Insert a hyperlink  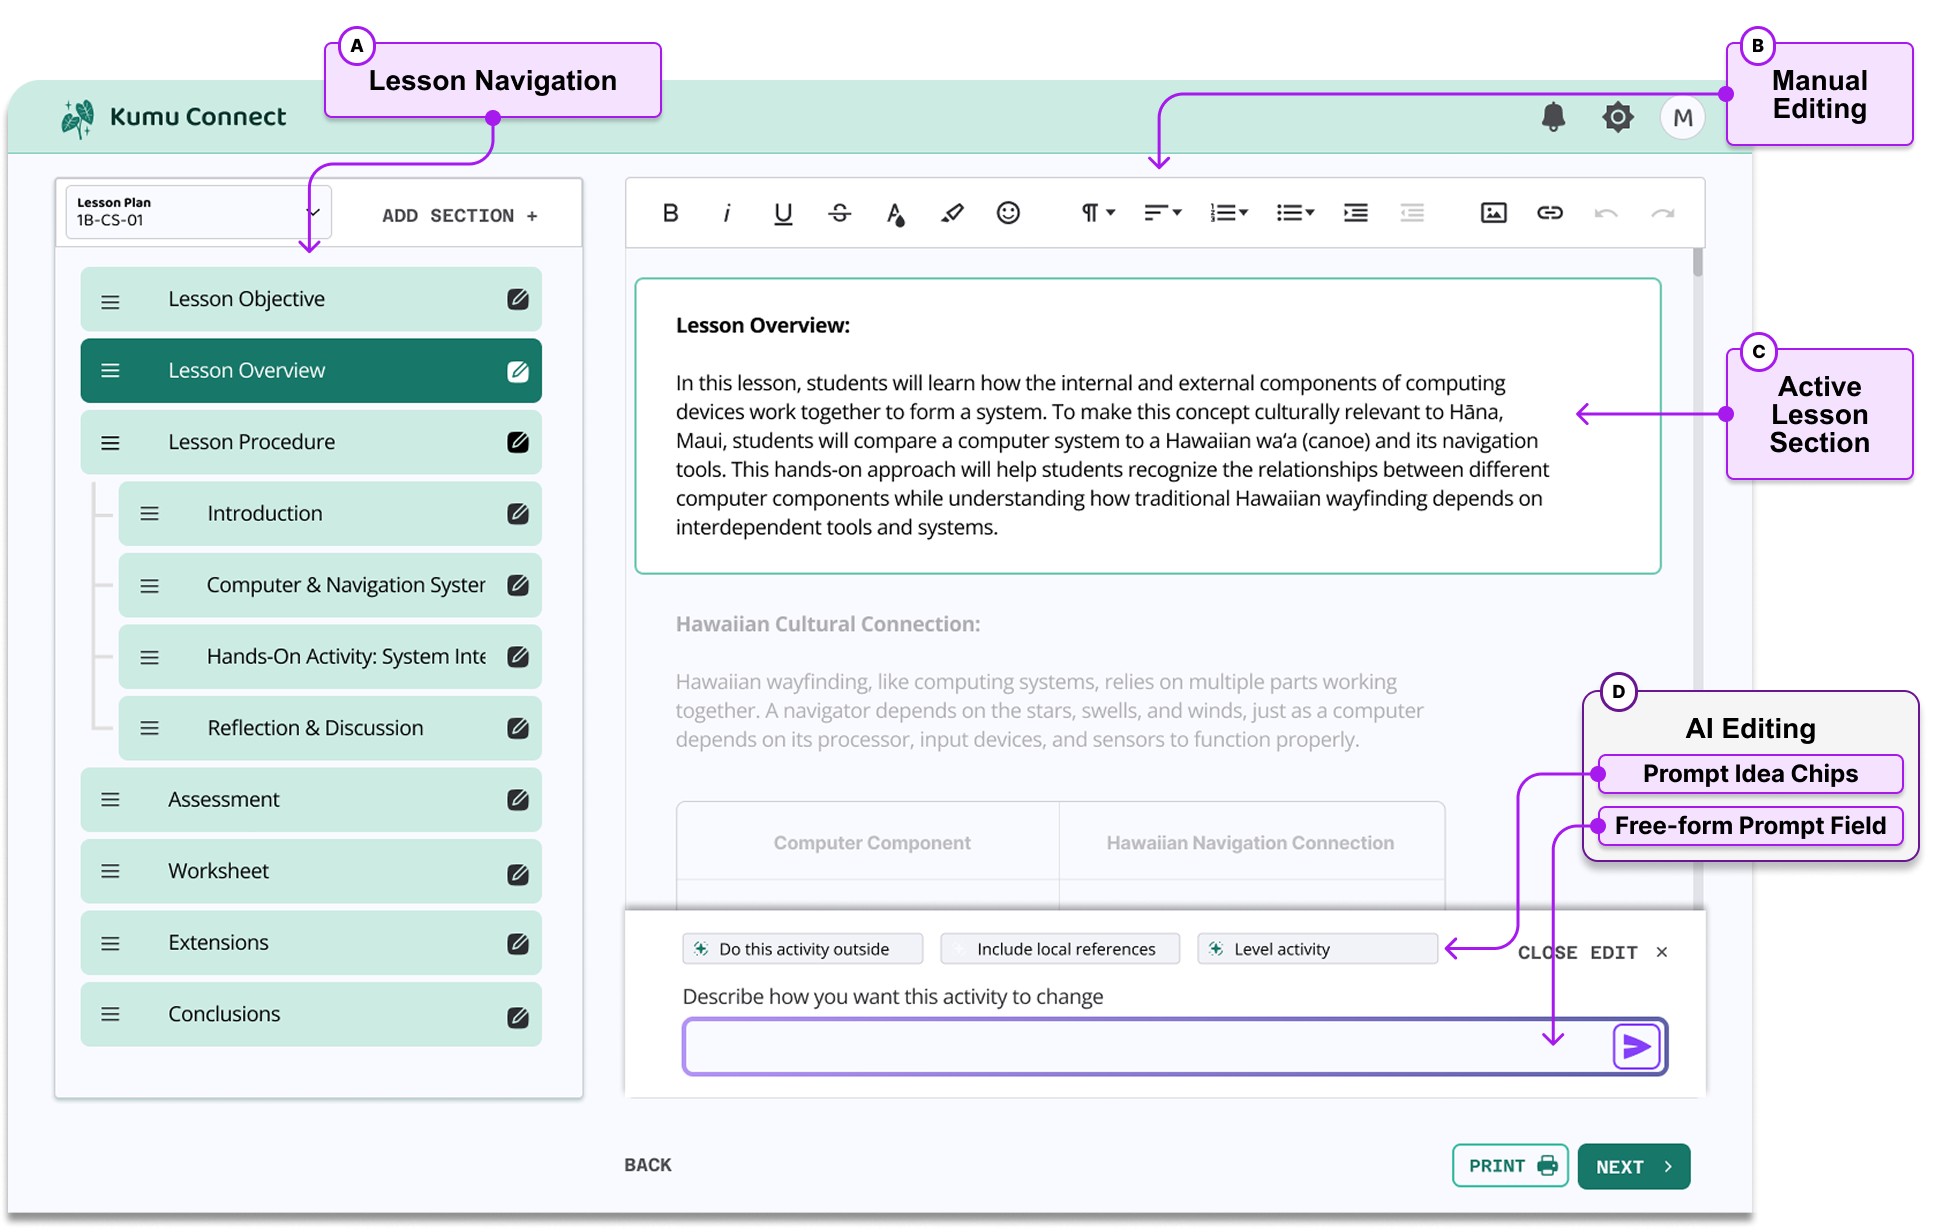click(1549, 212)
